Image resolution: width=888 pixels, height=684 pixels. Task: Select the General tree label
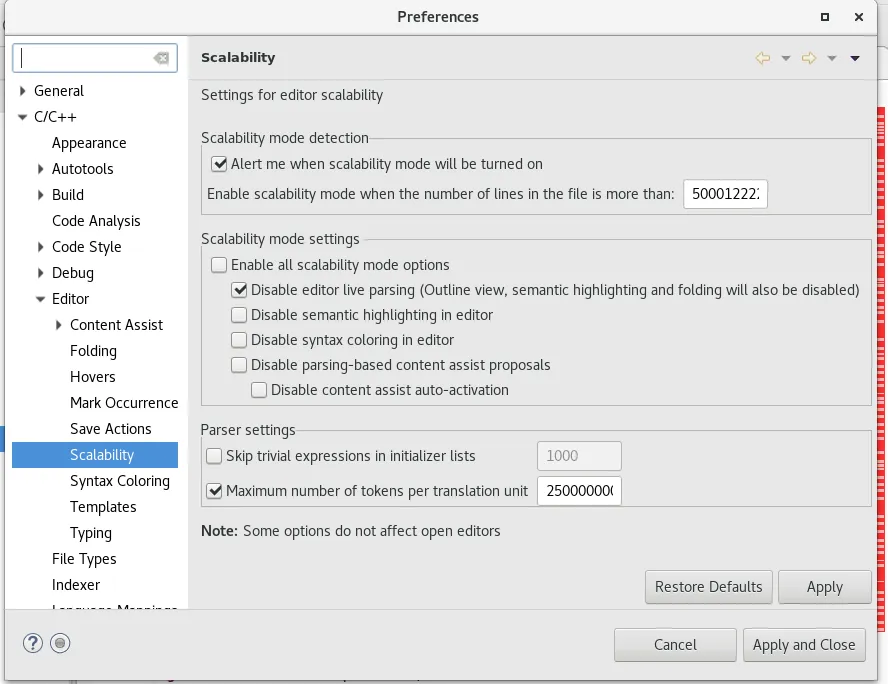click(59, 91)
